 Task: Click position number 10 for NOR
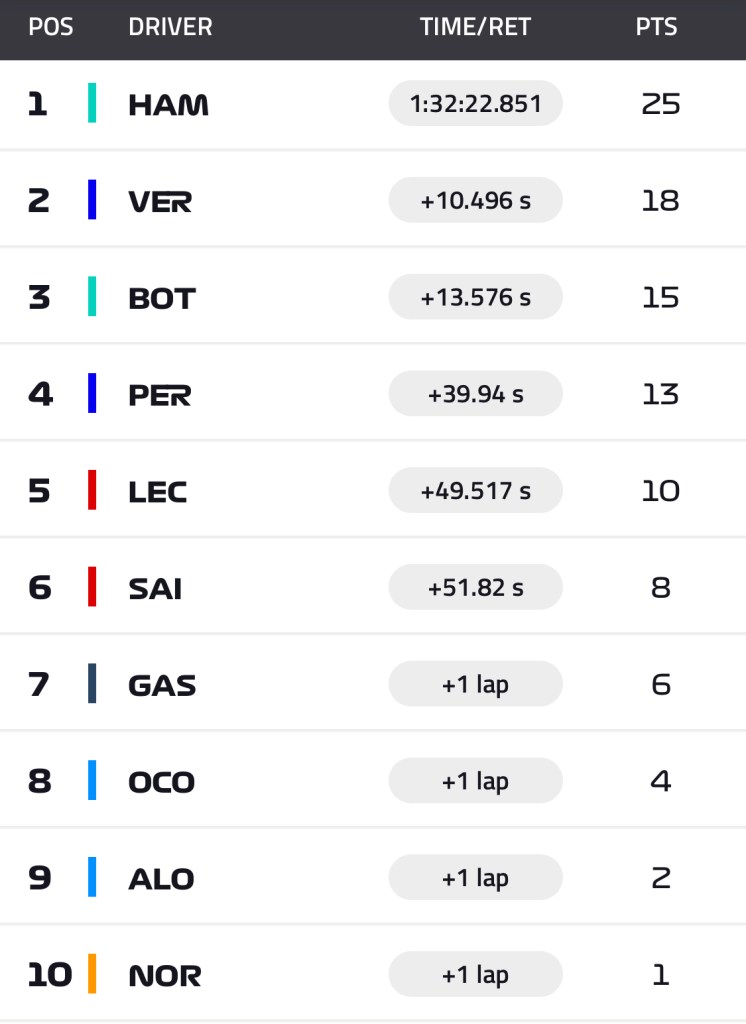(x=49, y=975)
